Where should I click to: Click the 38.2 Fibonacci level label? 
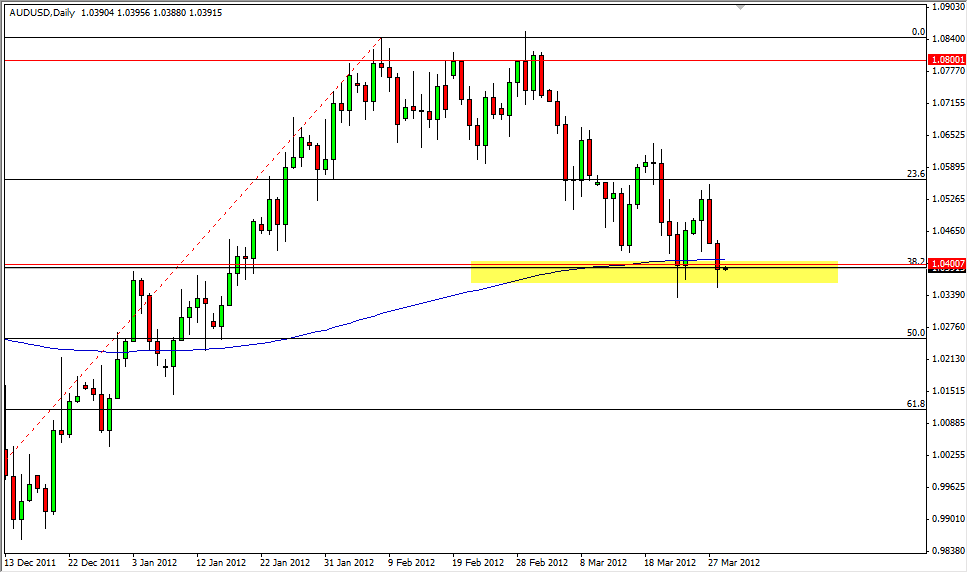tap(915, 260)
